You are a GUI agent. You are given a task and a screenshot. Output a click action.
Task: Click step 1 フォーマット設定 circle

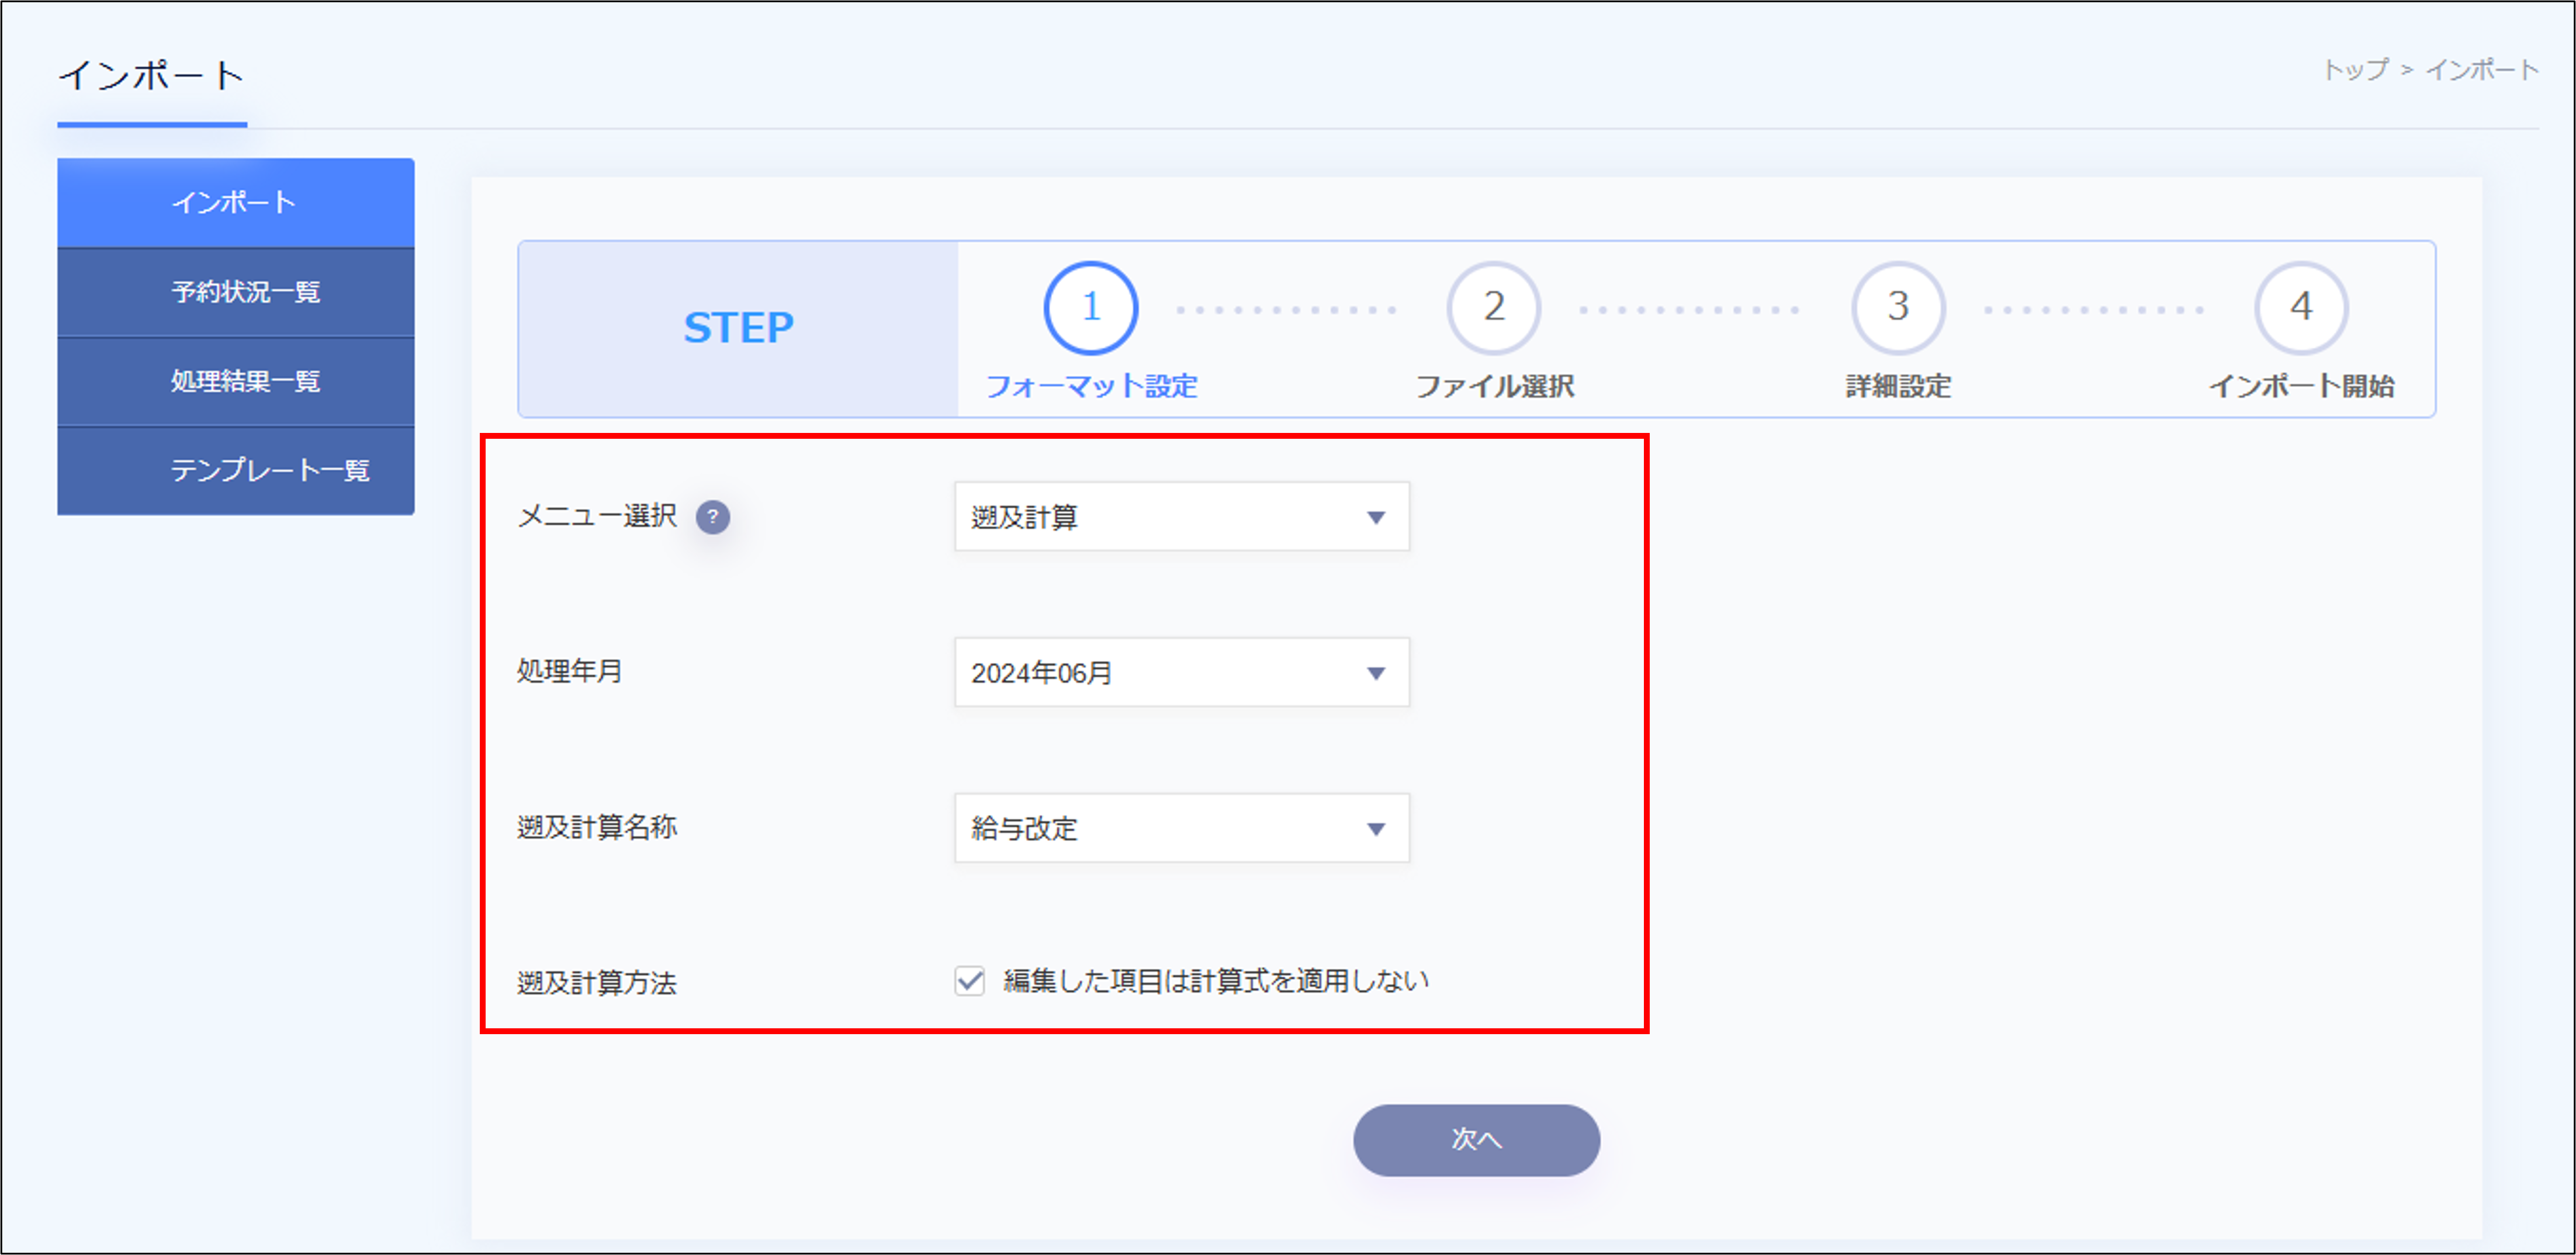click(x=1089, y=307)
